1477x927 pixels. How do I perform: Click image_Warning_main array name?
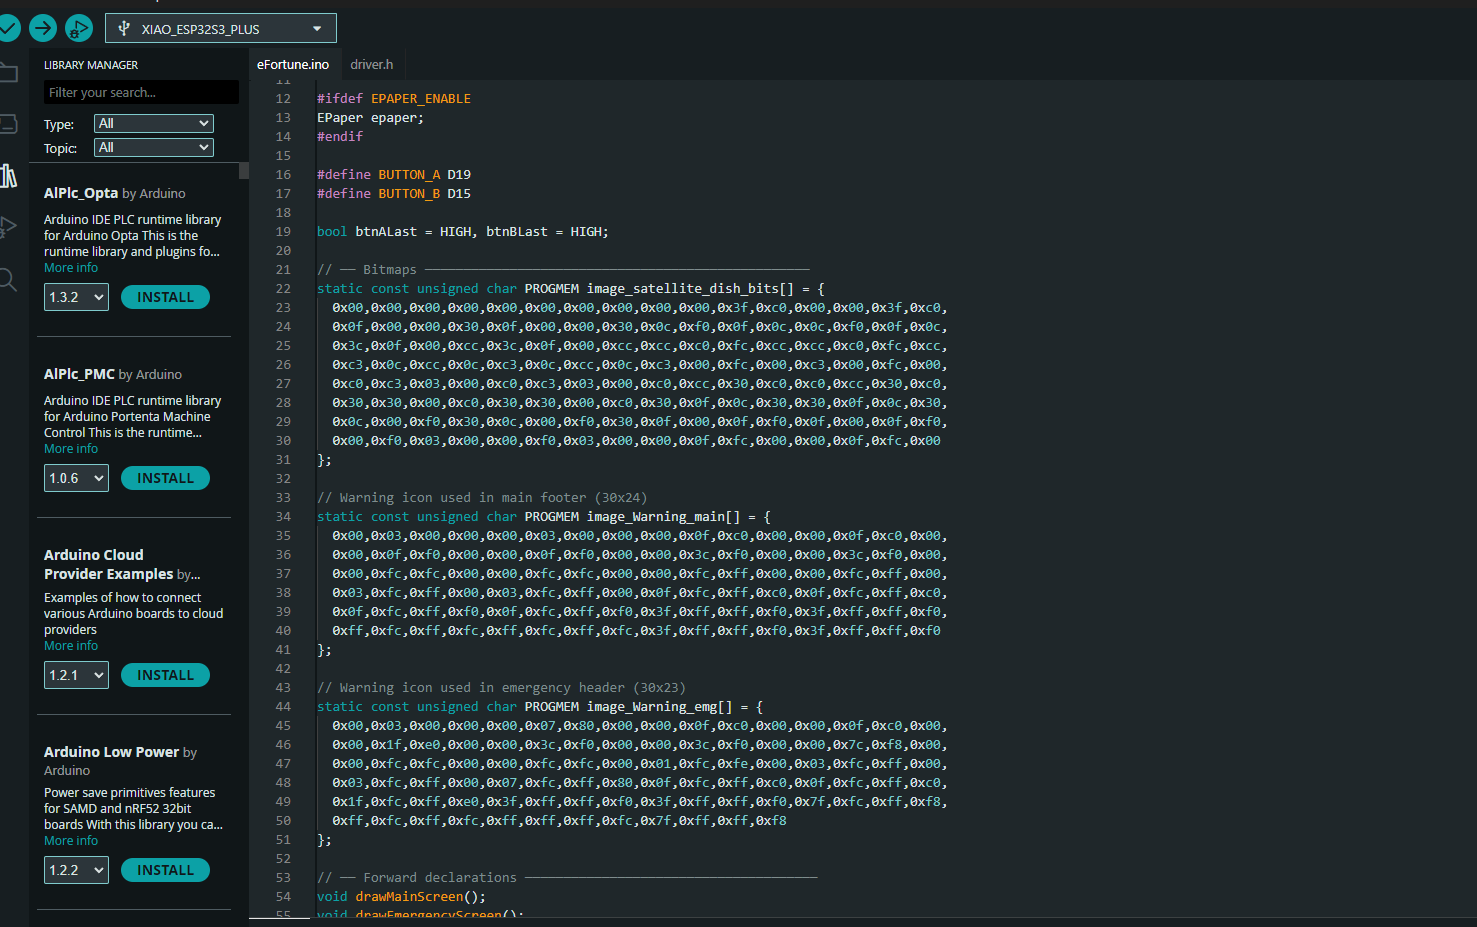(x=655, y=516)
